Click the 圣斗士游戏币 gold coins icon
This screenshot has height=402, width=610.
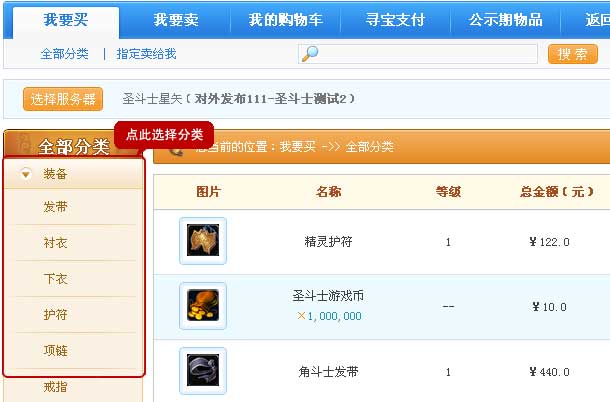tap(203, 306)
